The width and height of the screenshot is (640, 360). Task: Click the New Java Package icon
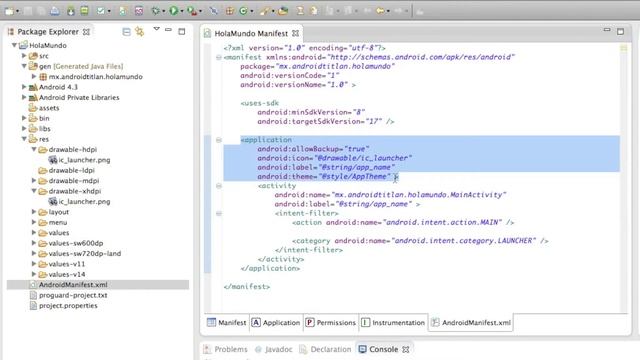[230, 11]
